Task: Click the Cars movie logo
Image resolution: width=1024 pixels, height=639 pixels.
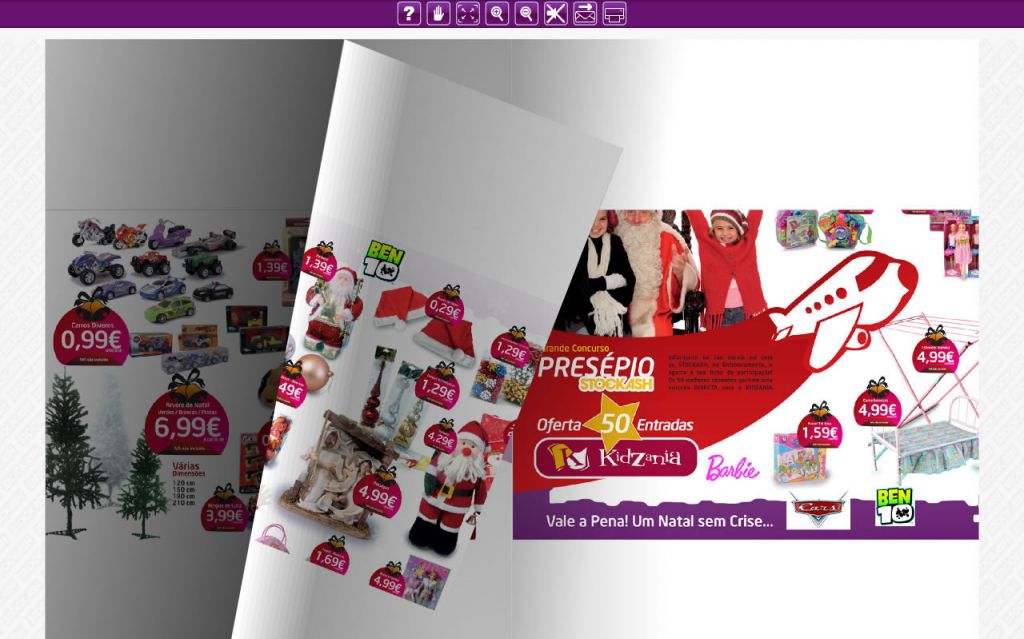Action: [x=817, y=510]
